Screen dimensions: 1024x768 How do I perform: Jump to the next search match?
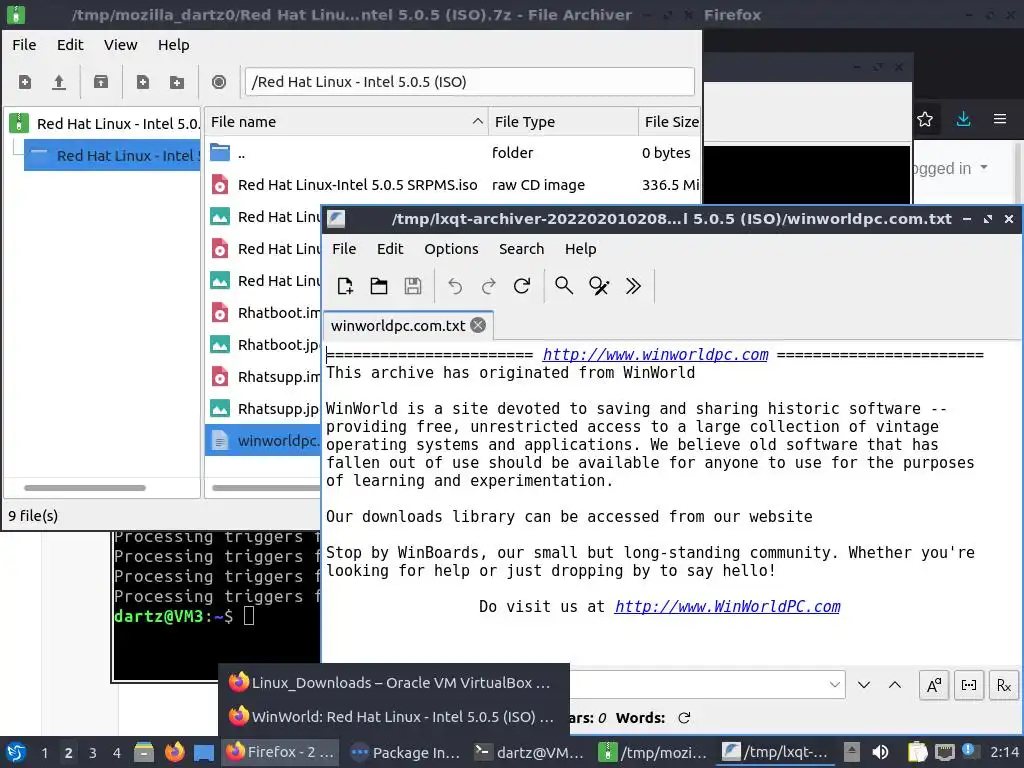pos(863,685)
